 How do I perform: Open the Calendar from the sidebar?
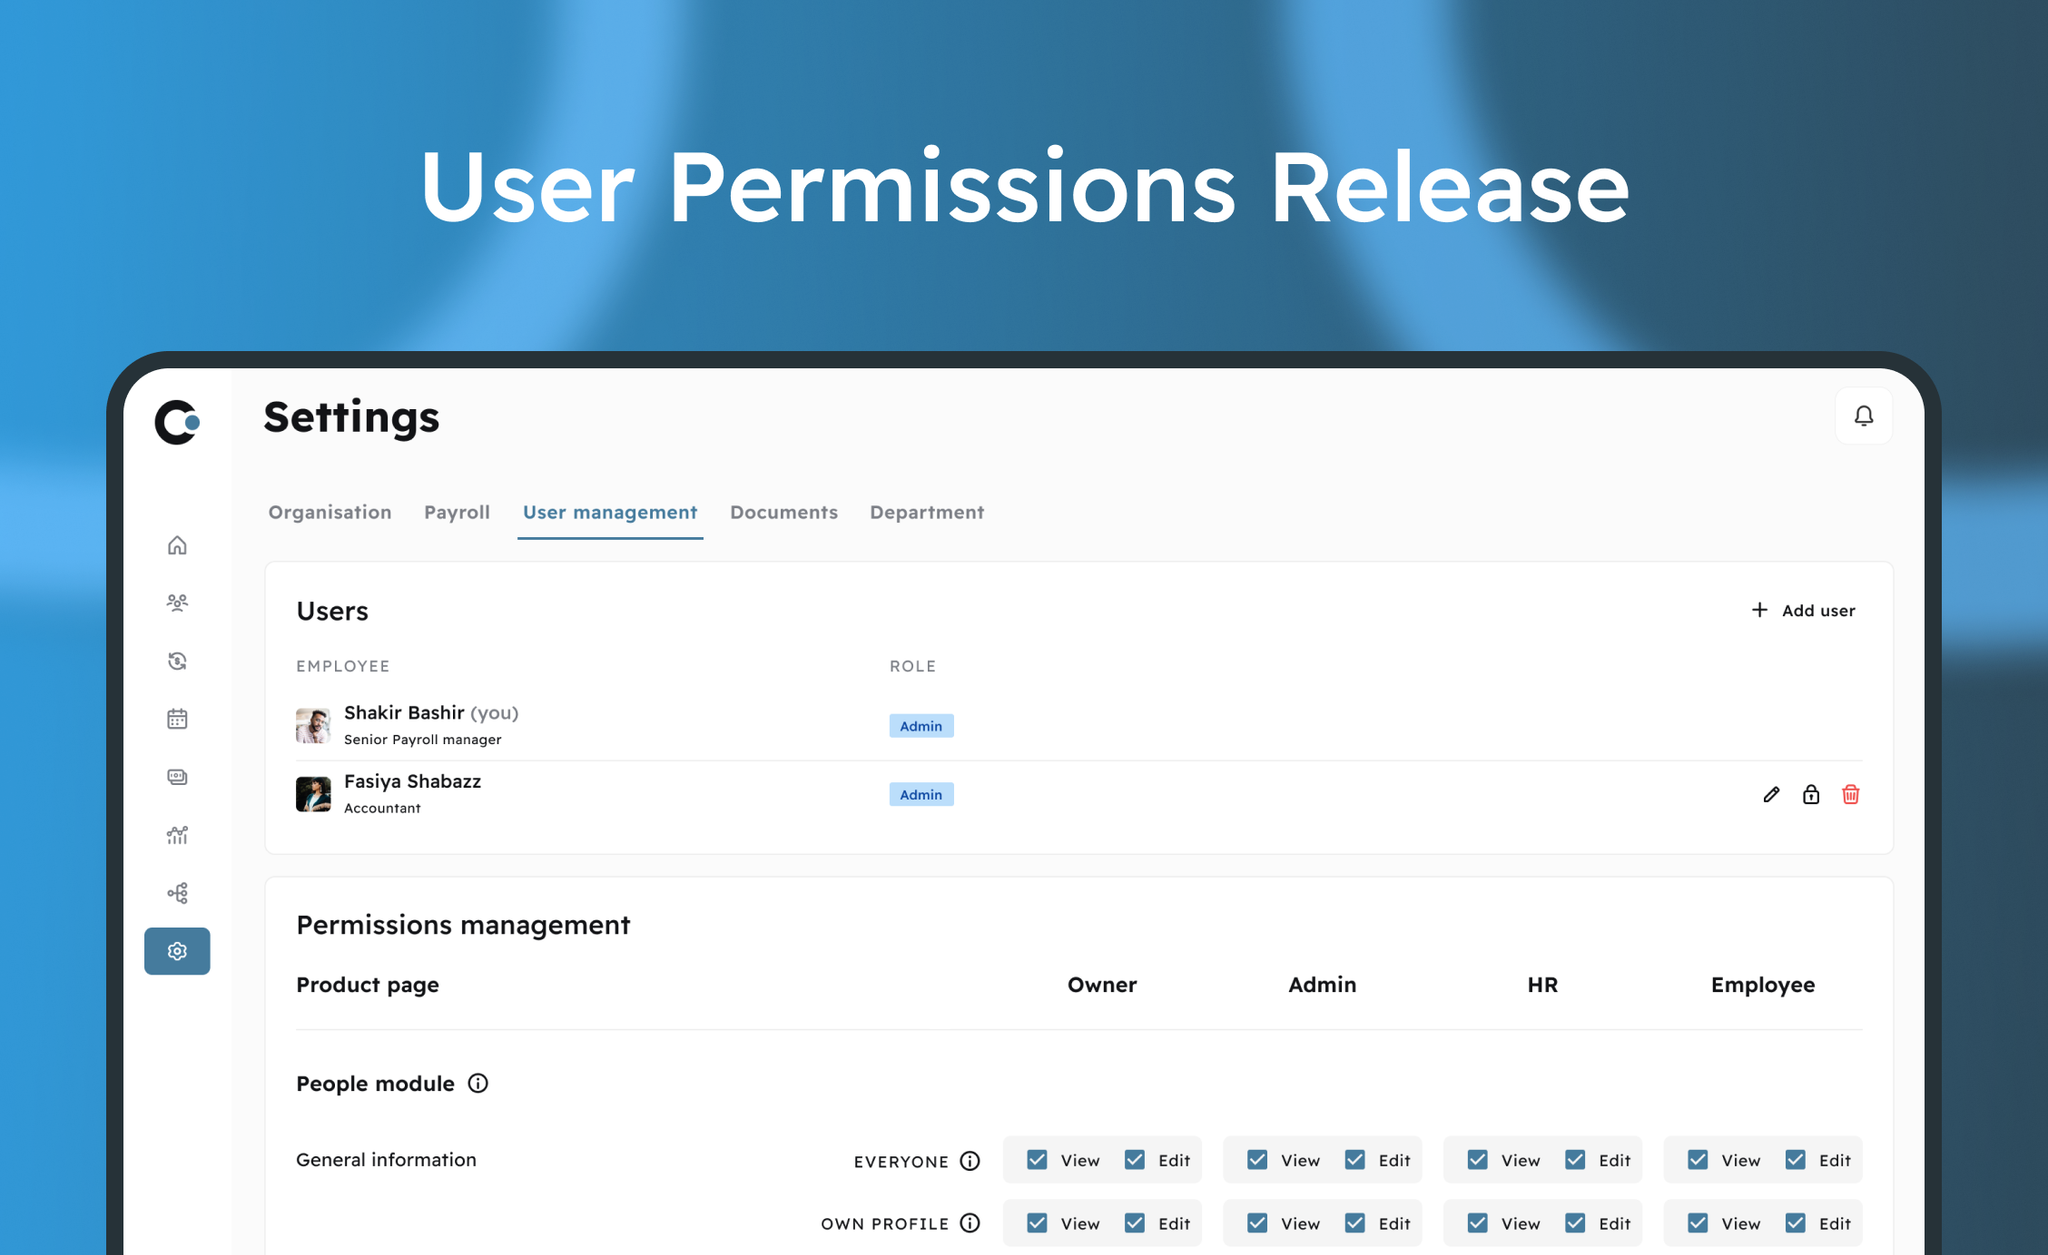pyautogui.click(x=177, y=719)
